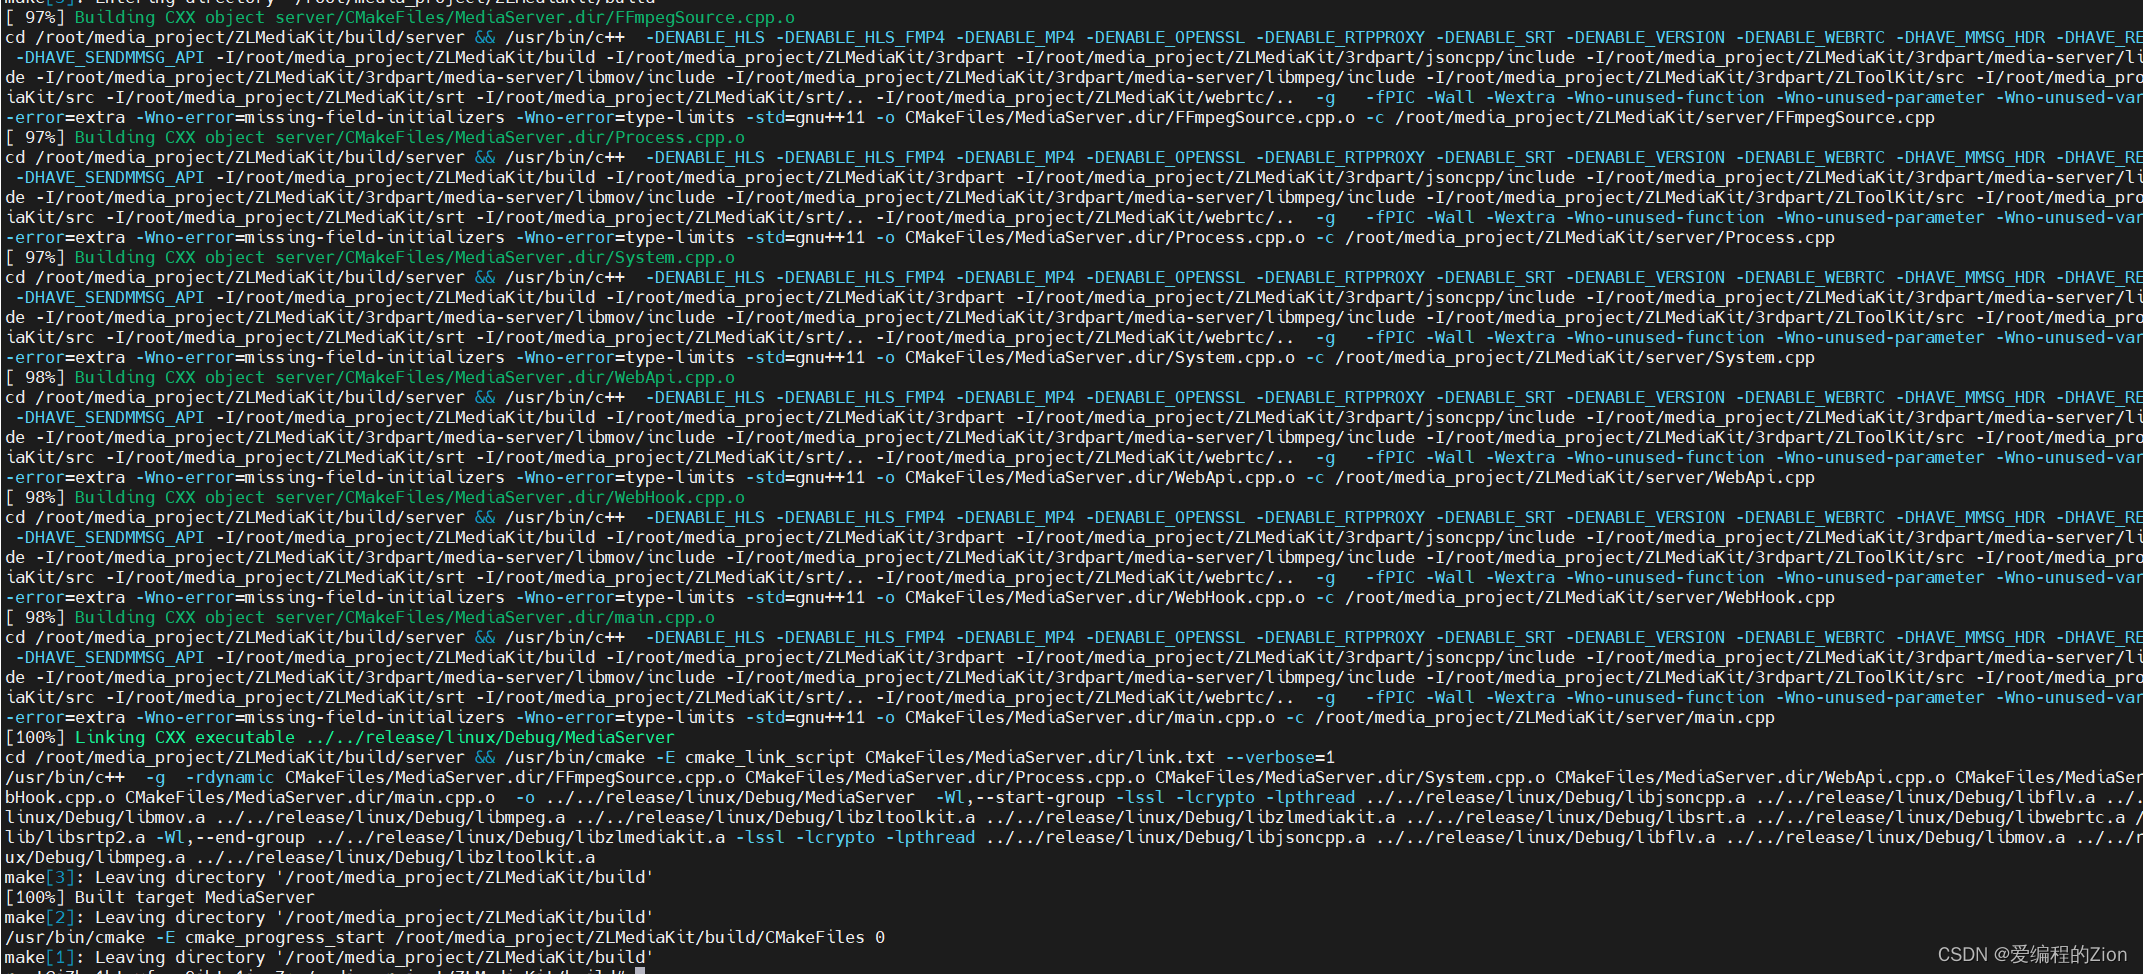Select the 'Building CXX object' FFmpegSource.cpp.o line
This screenshot has height=974, width=2143.
(x=400, y=17)
